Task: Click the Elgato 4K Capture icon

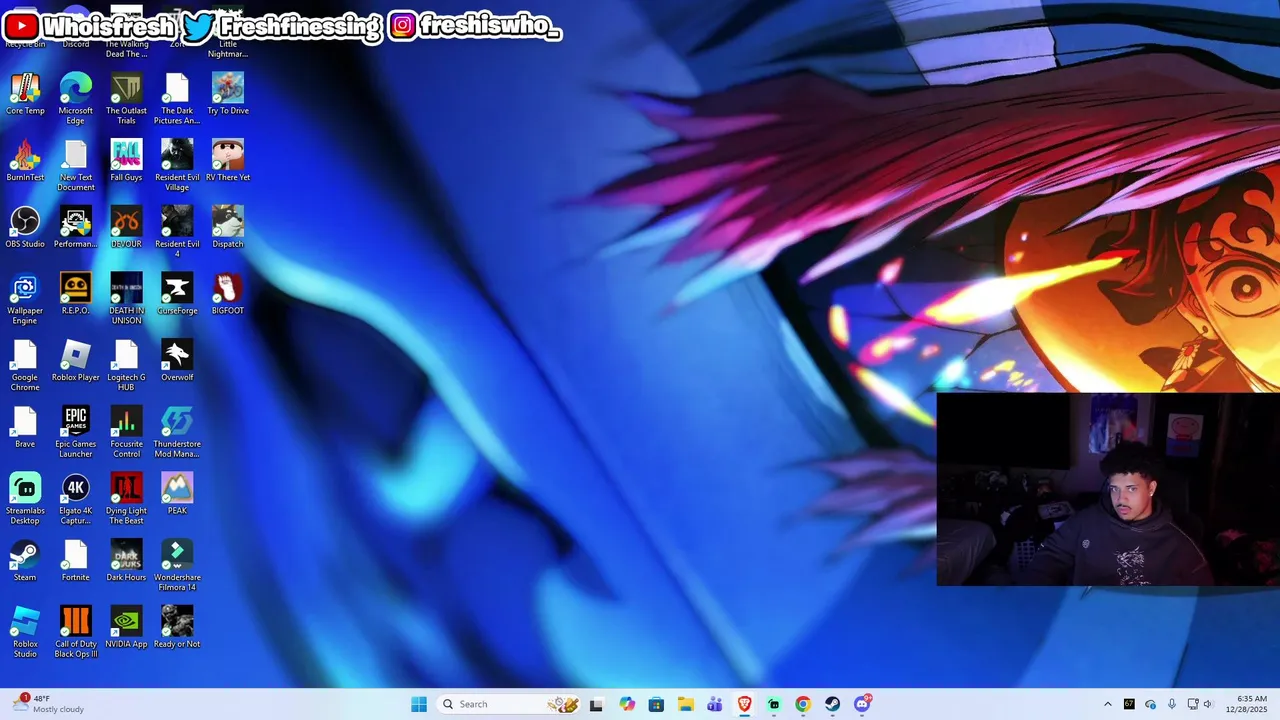Action: point(76,499)
